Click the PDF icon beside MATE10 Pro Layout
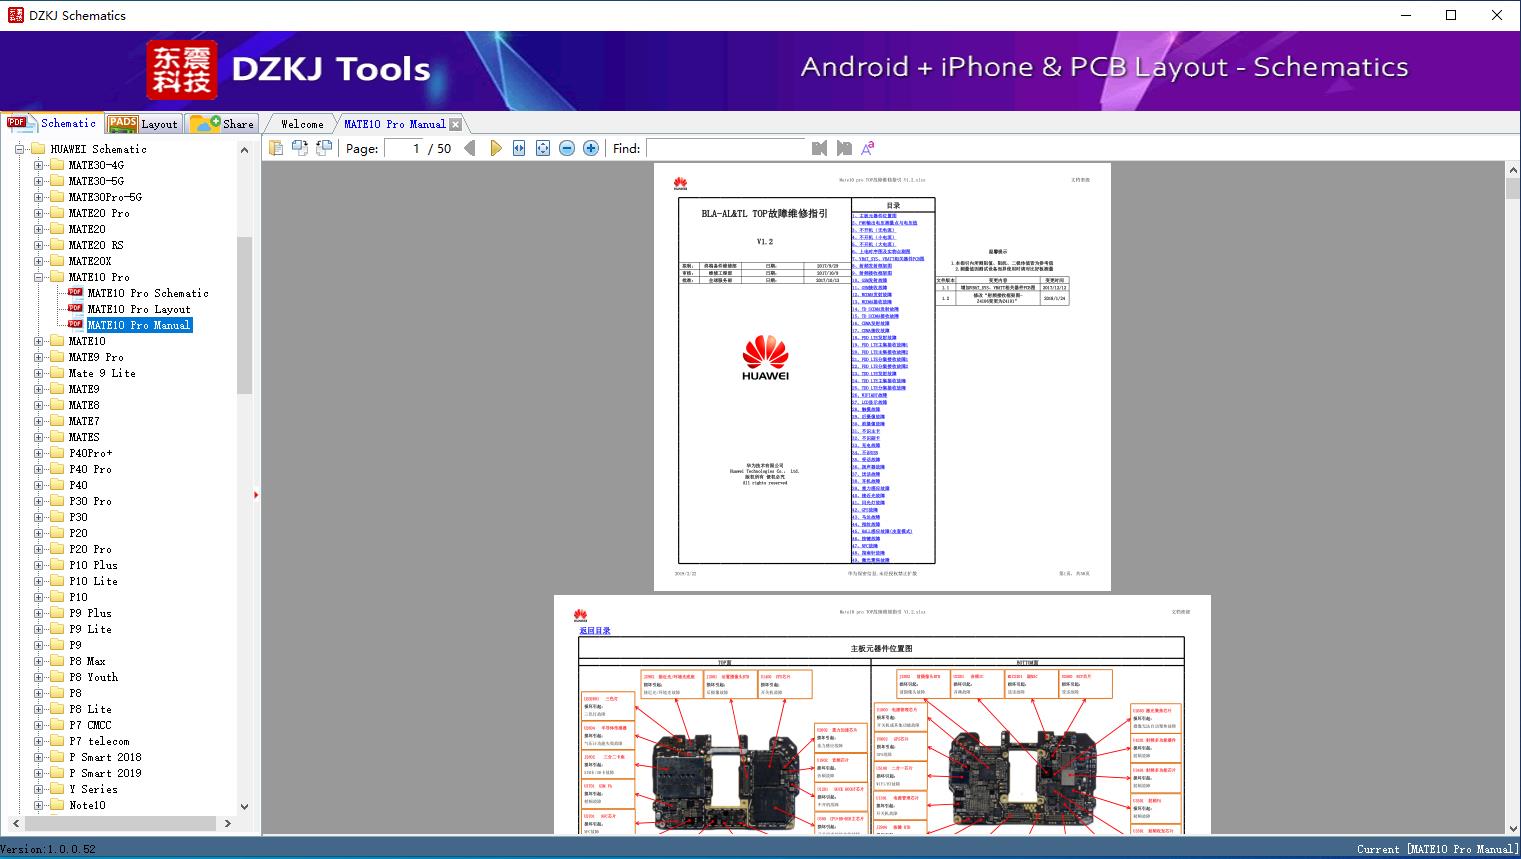The height and width of the screenshot is (859, 1521). coord(75,309)
